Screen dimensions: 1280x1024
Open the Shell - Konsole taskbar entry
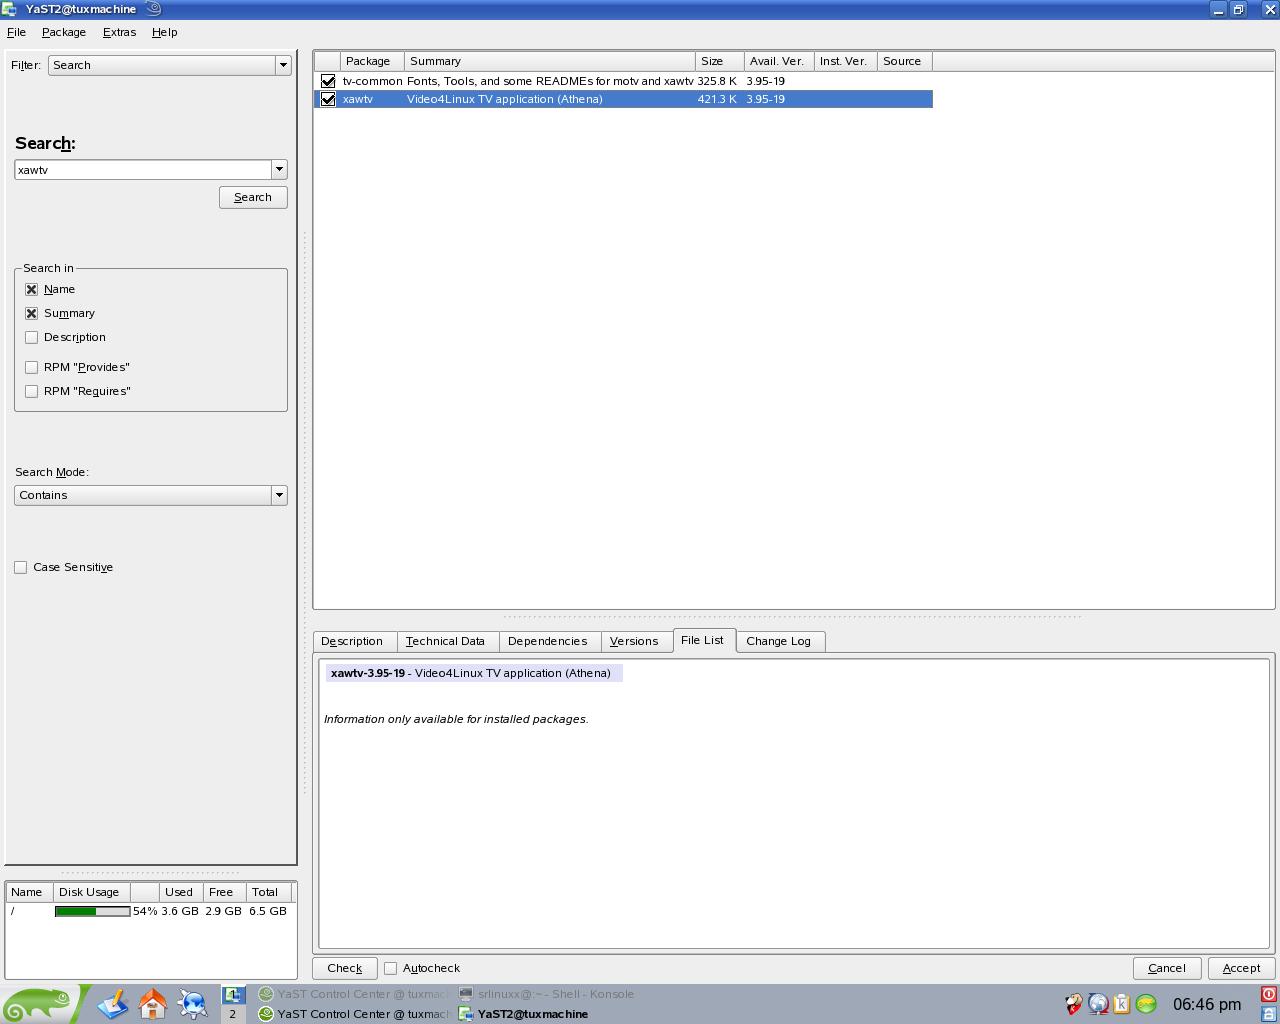pyautogui.click(x=546, y=994)
